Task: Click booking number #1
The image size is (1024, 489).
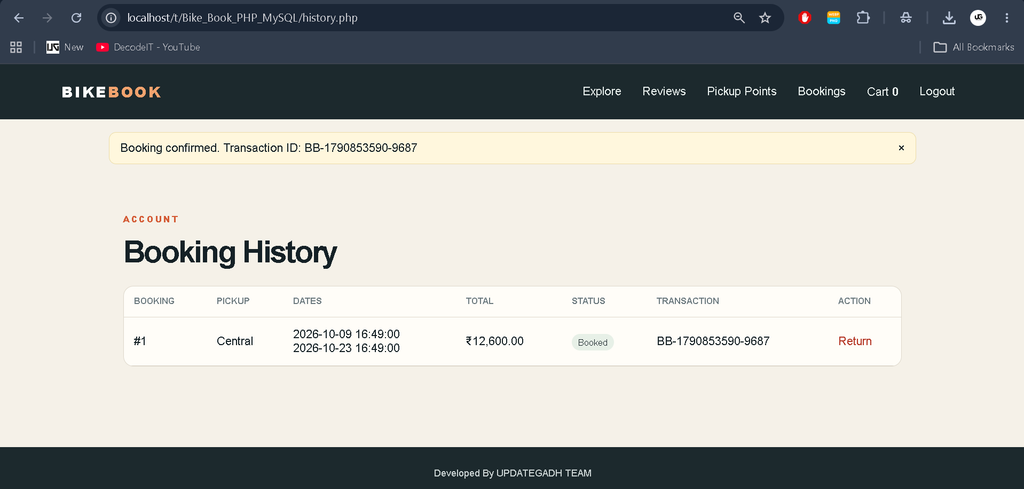Action: (140, 341)
